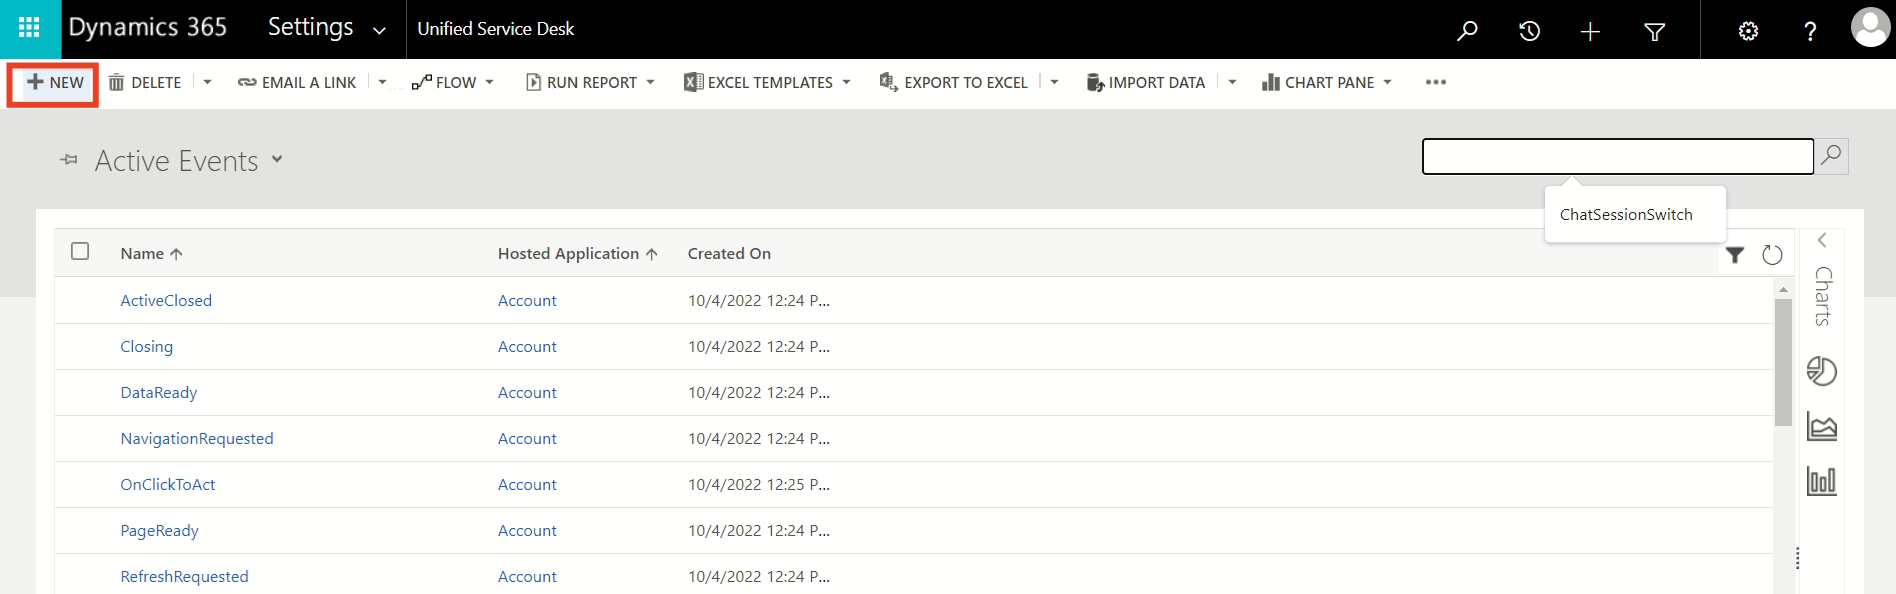Click Unified Service Desk breadcrumb
The height and width of the screenshot is (594, 1896).
[x=496, y=29]
